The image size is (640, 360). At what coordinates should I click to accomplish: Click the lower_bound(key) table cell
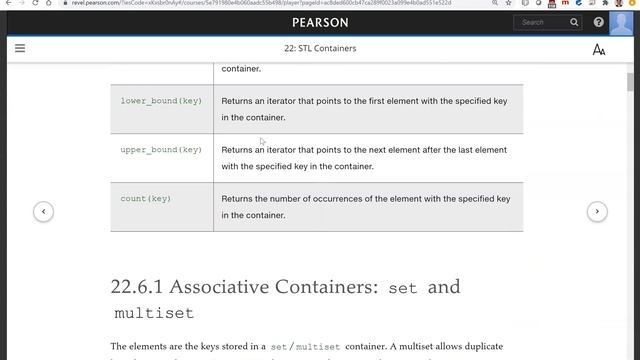162,109
